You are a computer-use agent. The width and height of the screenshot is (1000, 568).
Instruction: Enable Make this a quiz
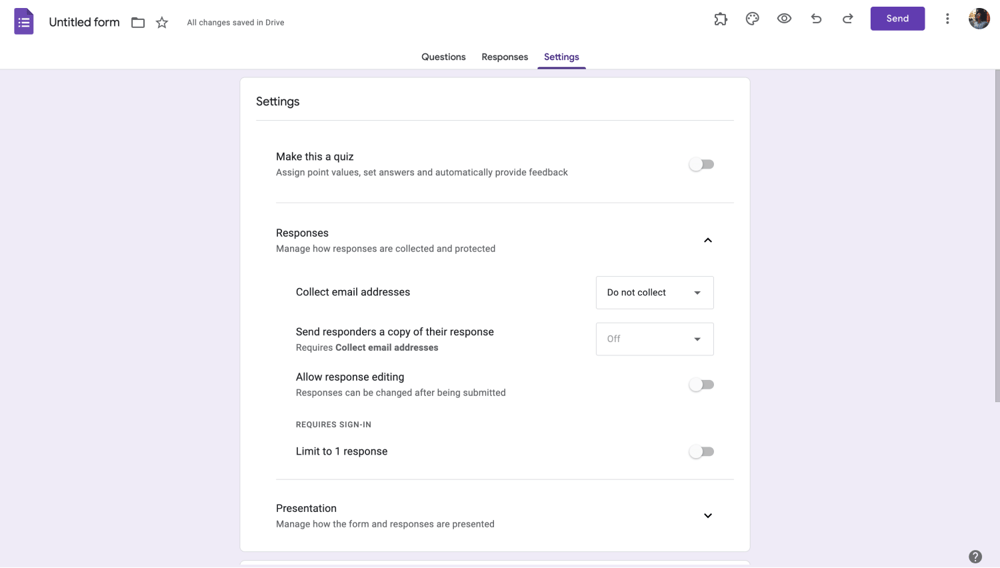click(702, 164)
